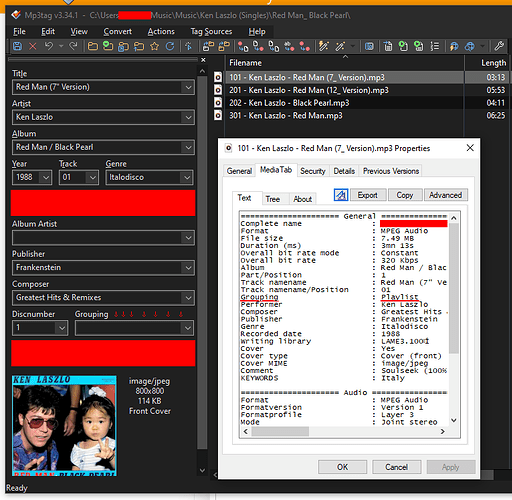Confirm Properties dialog with OK
Viewport: 512px width, 500px height.
click(343, 467)
